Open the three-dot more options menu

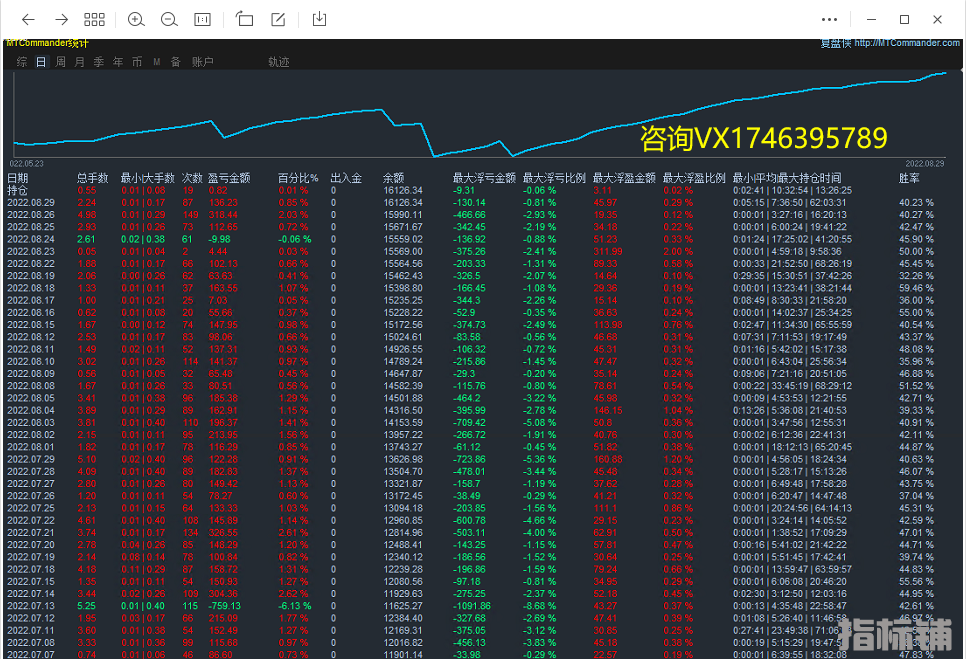click(x=829, y=19)
